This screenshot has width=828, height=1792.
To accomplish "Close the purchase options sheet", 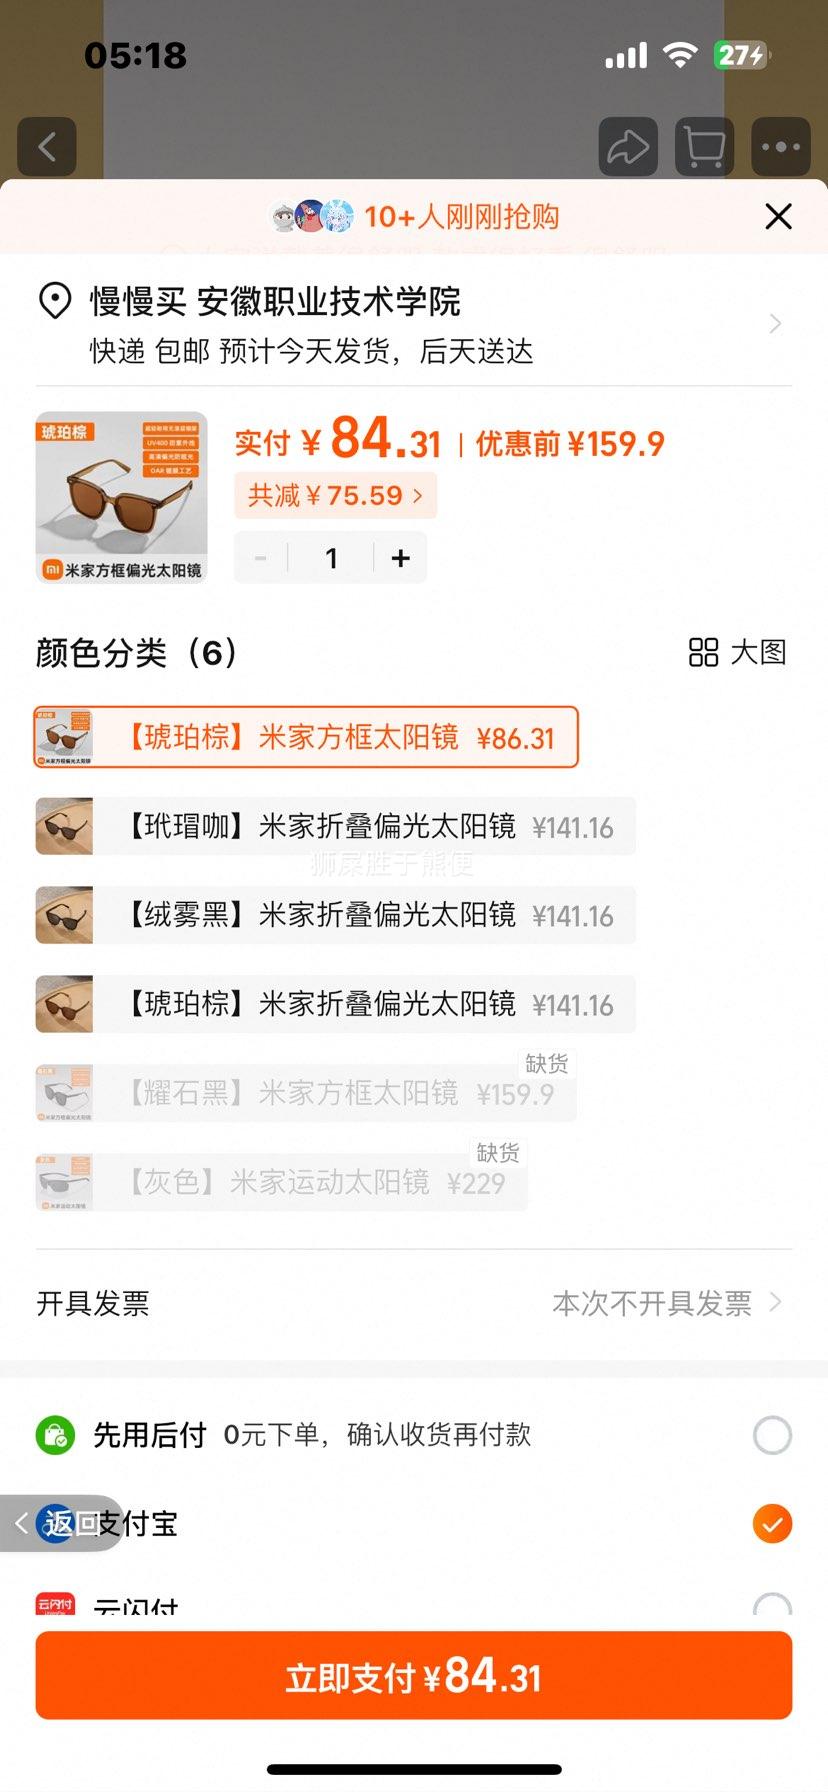I will (x=778, y=216).
